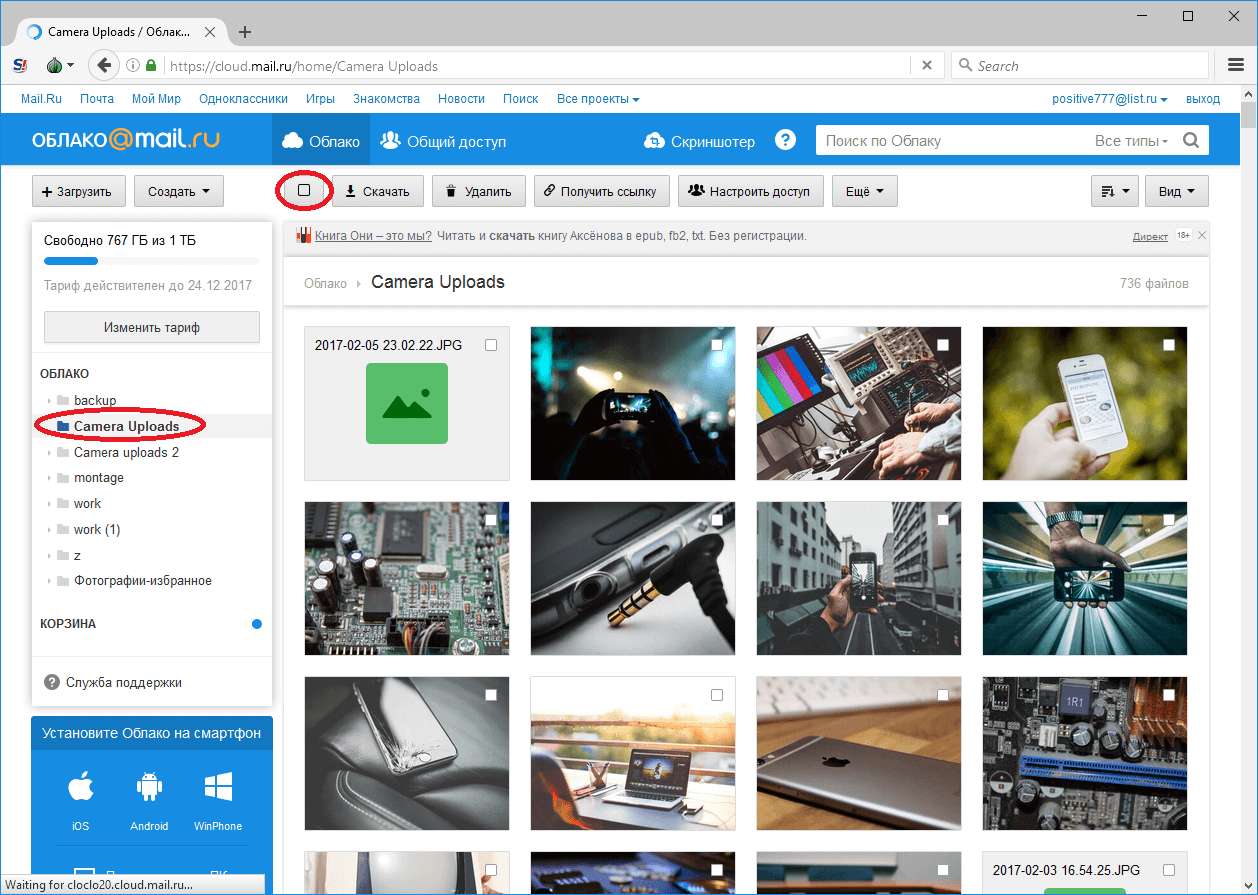Screen dimensions: 1258x895
Task: Open the browser hamburger menu
Action: [1236, 66]
